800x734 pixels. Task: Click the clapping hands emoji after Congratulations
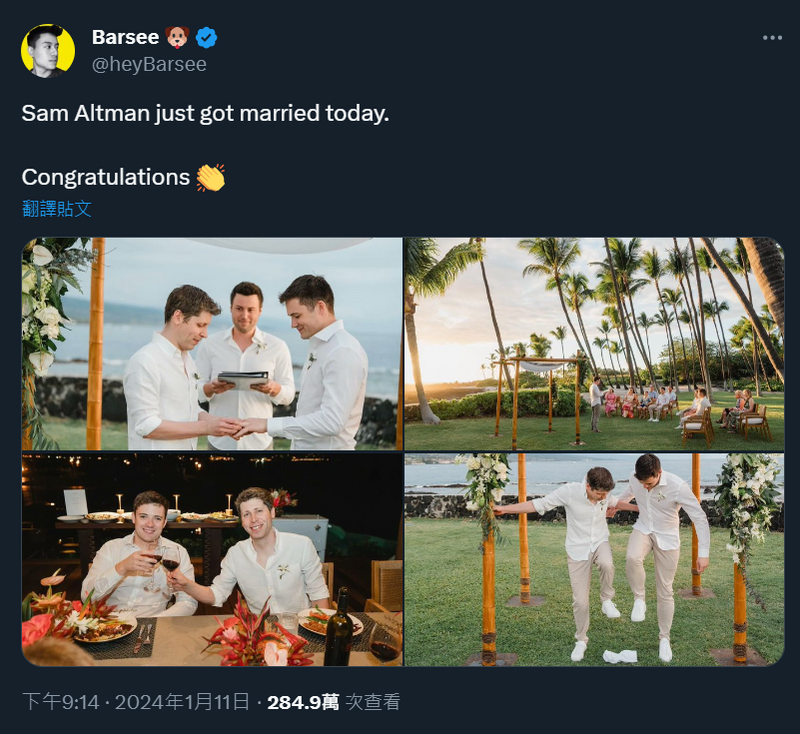(210, 178)
